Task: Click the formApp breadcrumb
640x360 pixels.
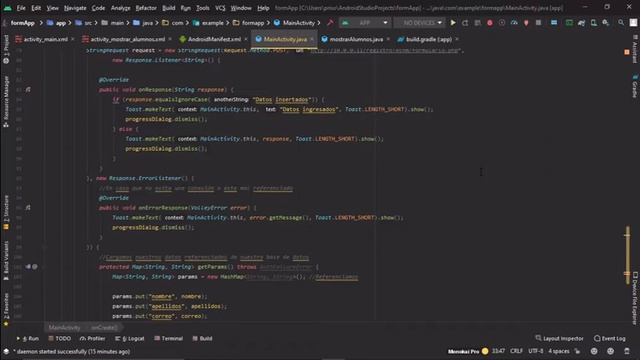Action: click(x=22, y=23)
